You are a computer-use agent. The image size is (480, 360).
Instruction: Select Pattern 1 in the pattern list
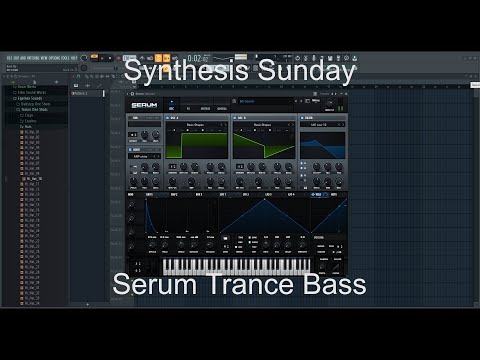87,94
